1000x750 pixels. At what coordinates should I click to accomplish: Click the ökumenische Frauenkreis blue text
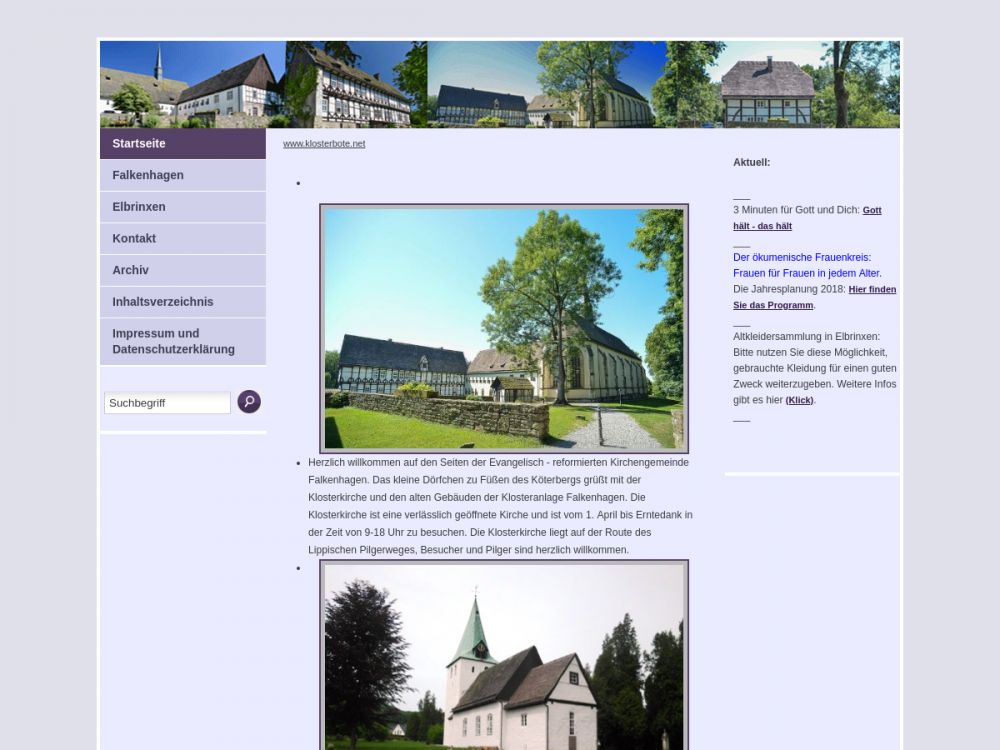806,265
